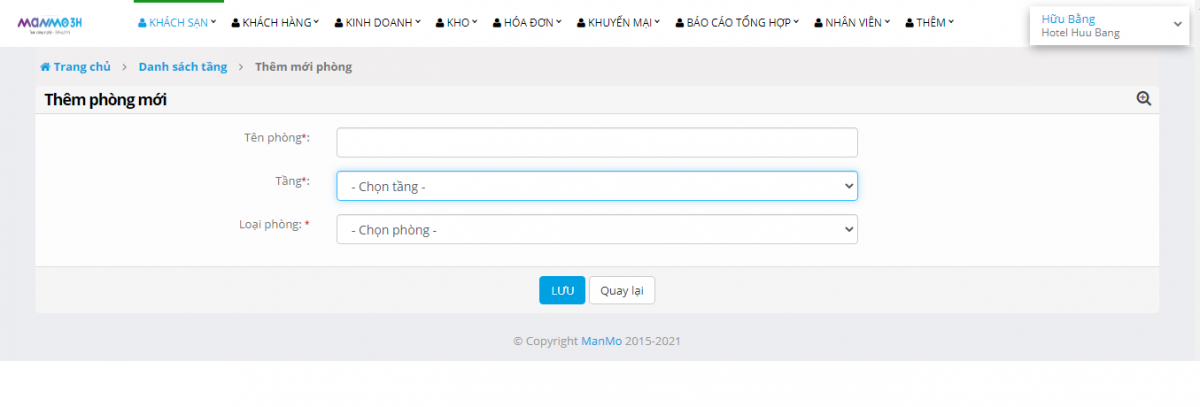Click the magnifier zoom icon in panel header
The height and width of the screenshot is (407, 1200).
1144,98
